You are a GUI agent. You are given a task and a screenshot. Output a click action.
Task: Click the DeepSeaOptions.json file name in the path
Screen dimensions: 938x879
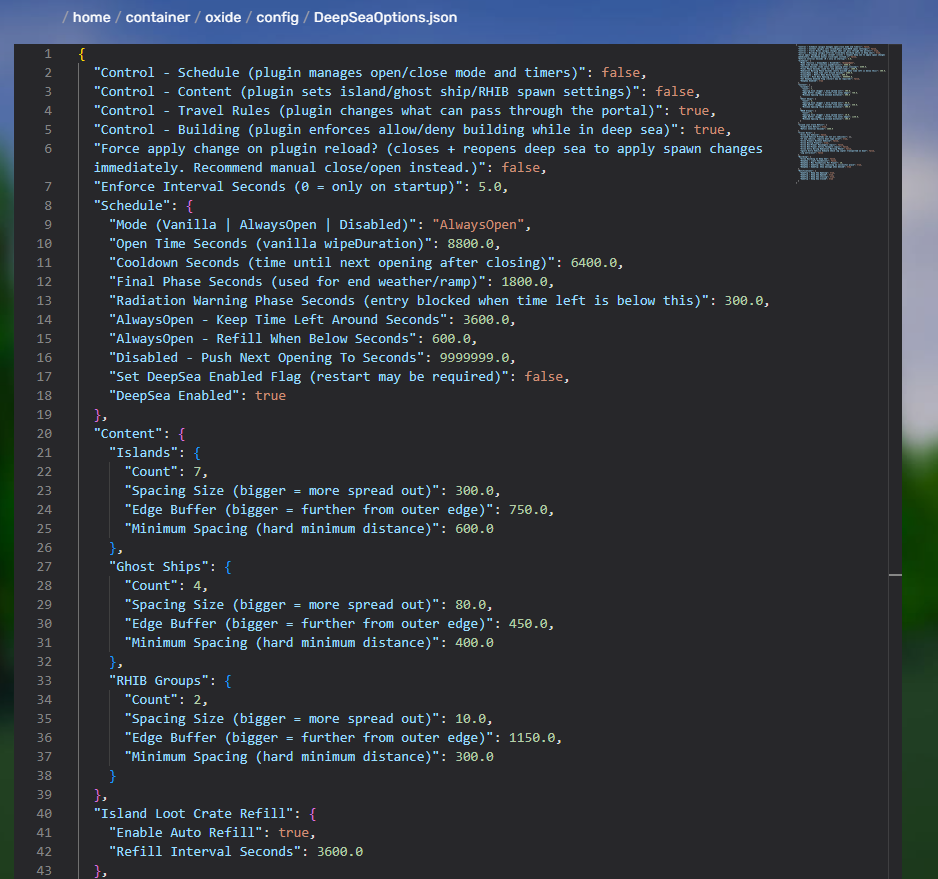[385, 18]
